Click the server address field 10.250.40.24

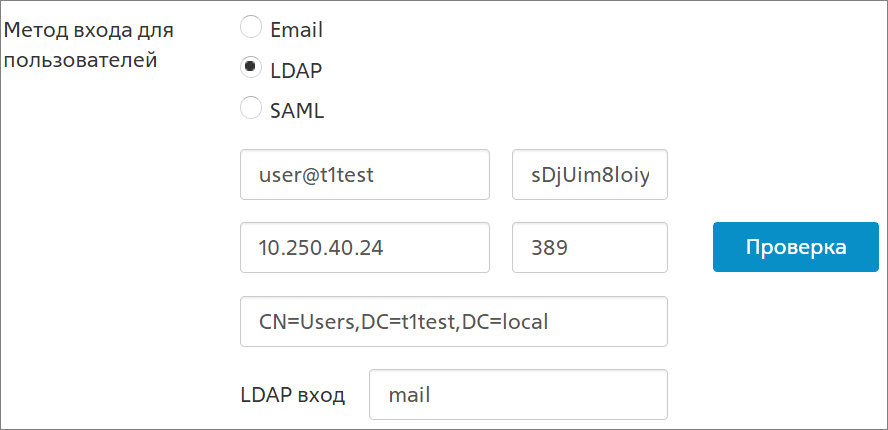tap(365, 248)
